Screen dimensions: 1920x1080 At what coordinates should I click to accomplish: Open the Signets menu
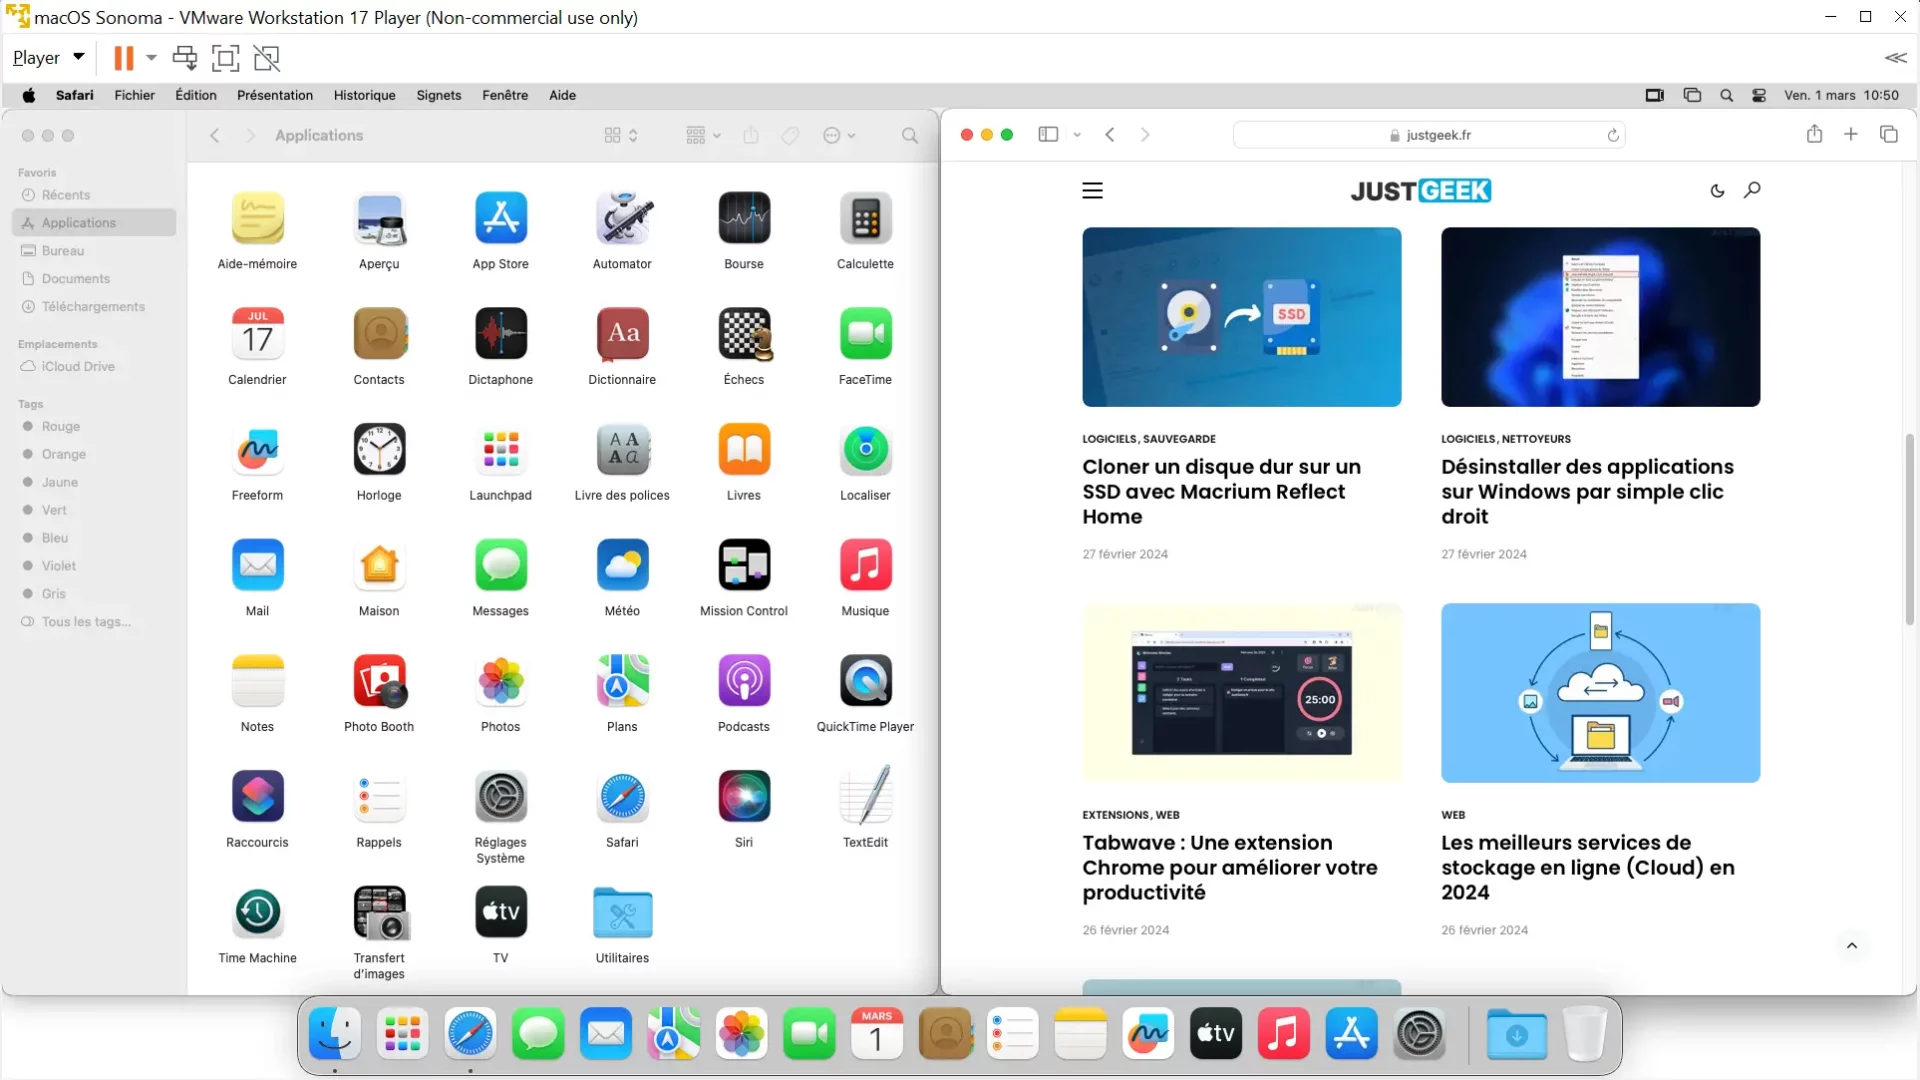point(439,95)
